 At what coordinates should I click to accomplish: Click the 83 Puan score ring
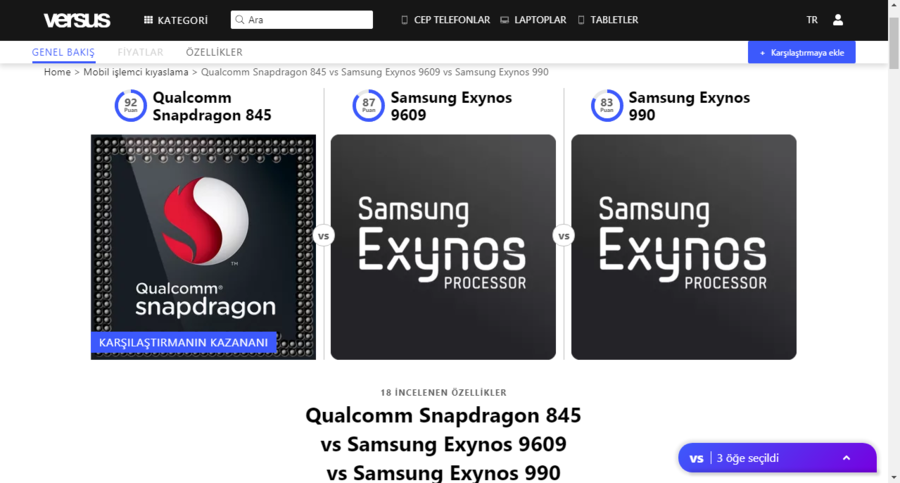point(607,106)
